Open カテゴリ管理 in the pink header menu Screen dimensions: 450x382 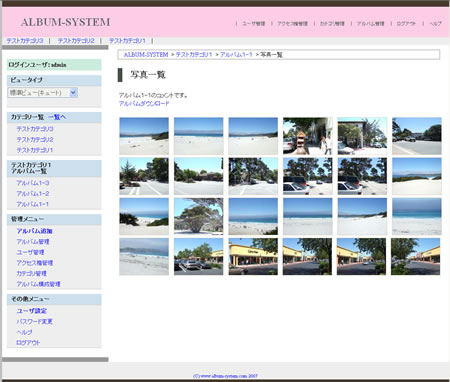332,24
